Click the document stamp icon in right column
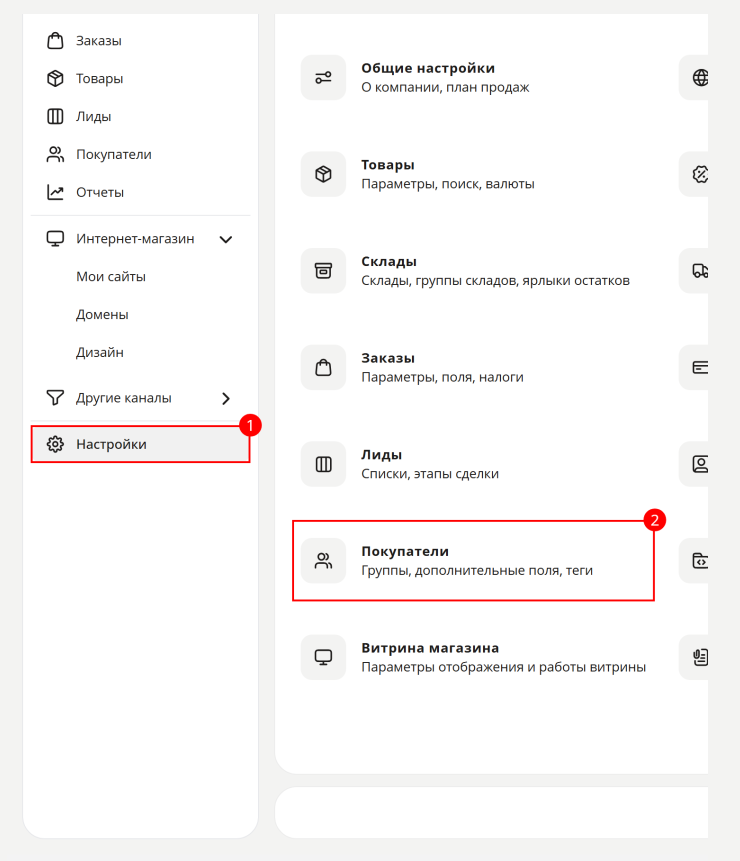Viewport: 740px width, 861px height. pos(699,657)
